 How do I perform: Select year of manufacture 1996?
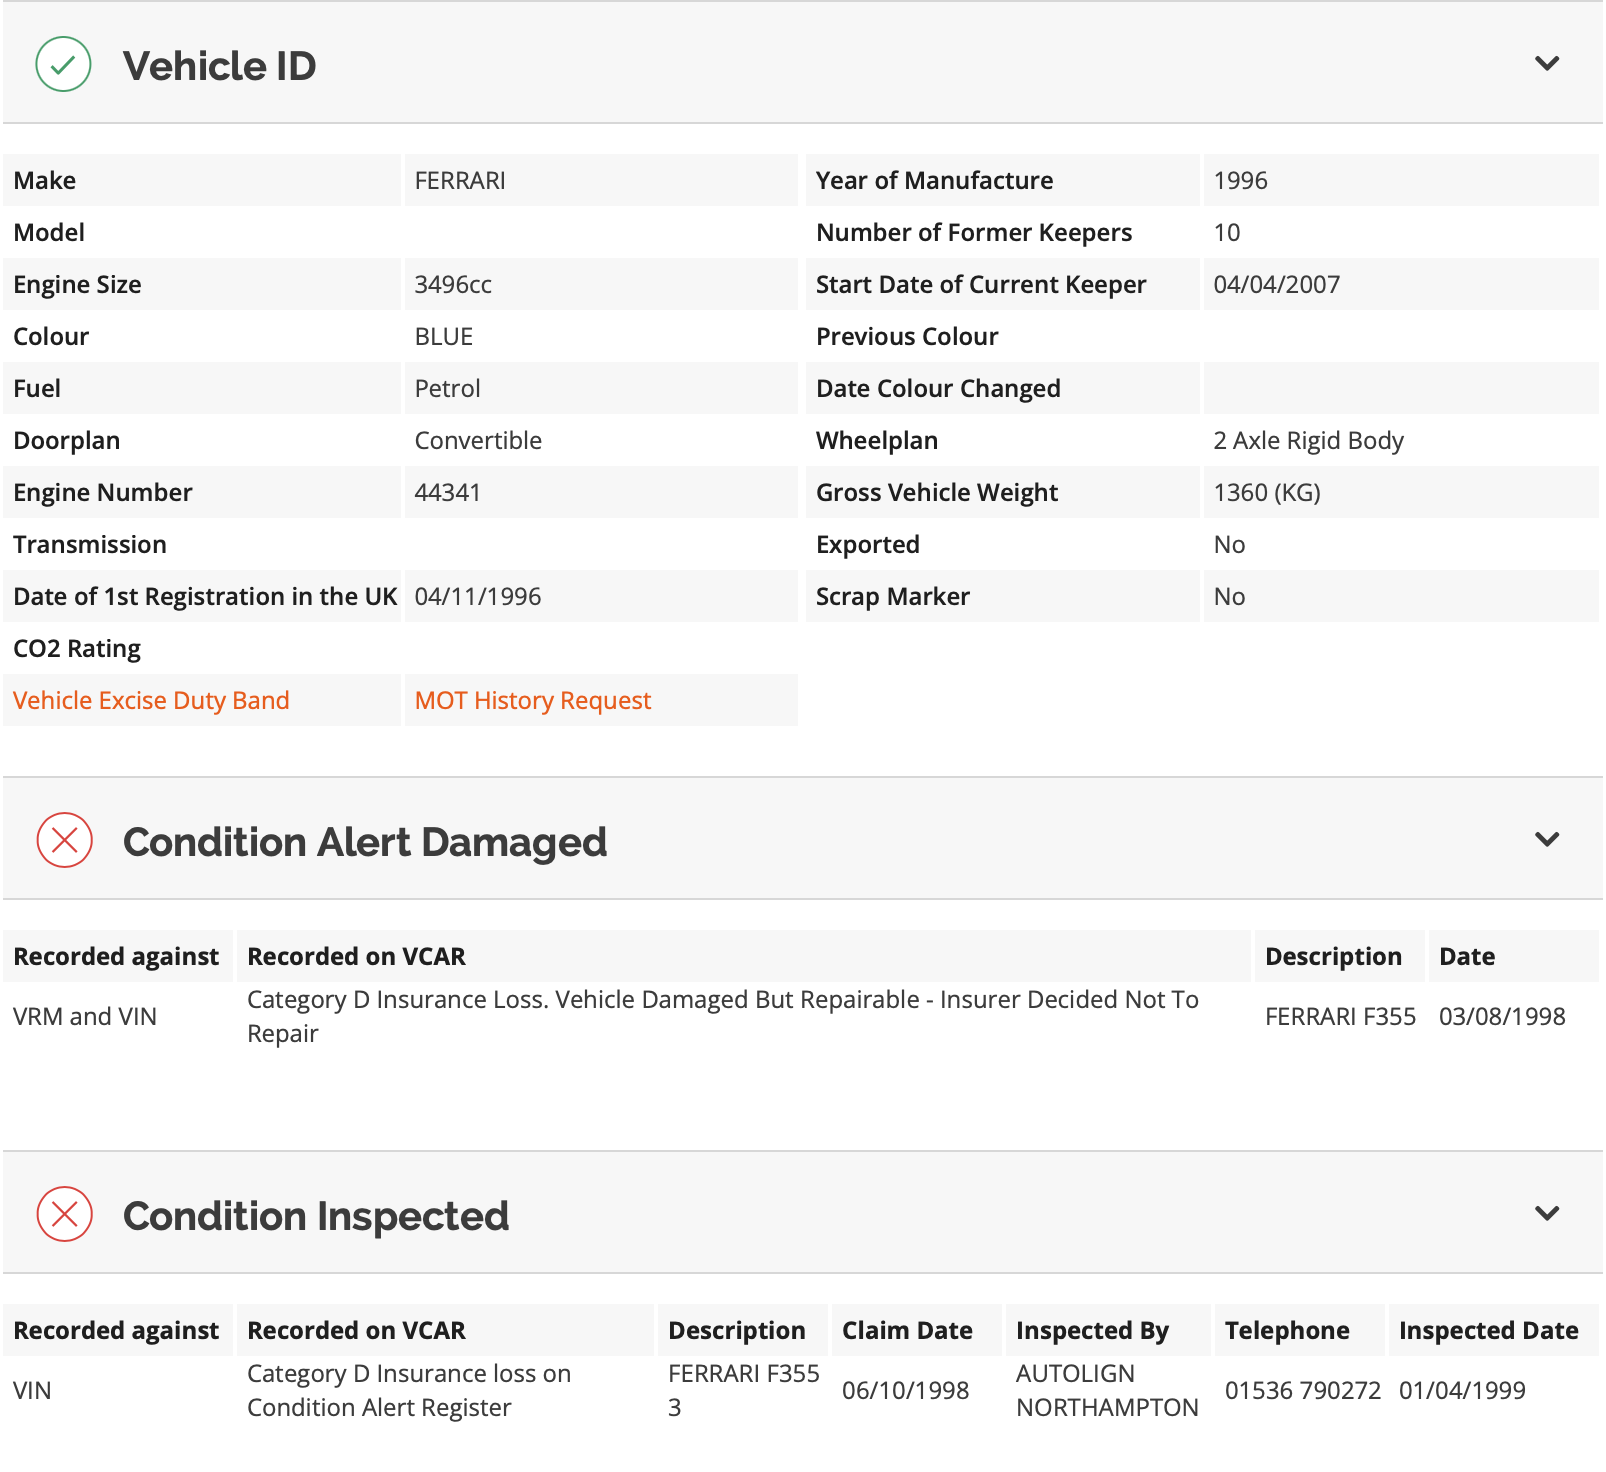tap(1240, 181)
